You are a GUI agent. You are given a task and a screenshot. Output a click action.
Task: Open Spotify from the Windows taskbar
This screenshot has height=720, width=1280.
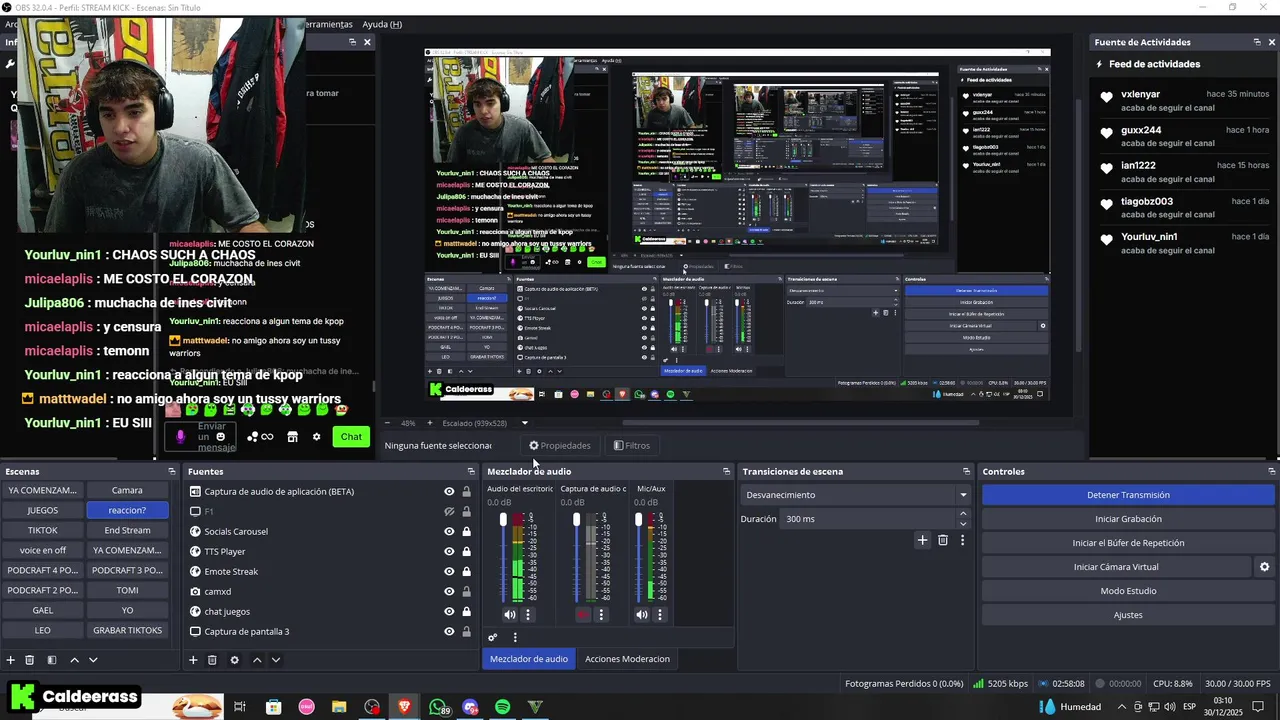click(x=503, y=707)
